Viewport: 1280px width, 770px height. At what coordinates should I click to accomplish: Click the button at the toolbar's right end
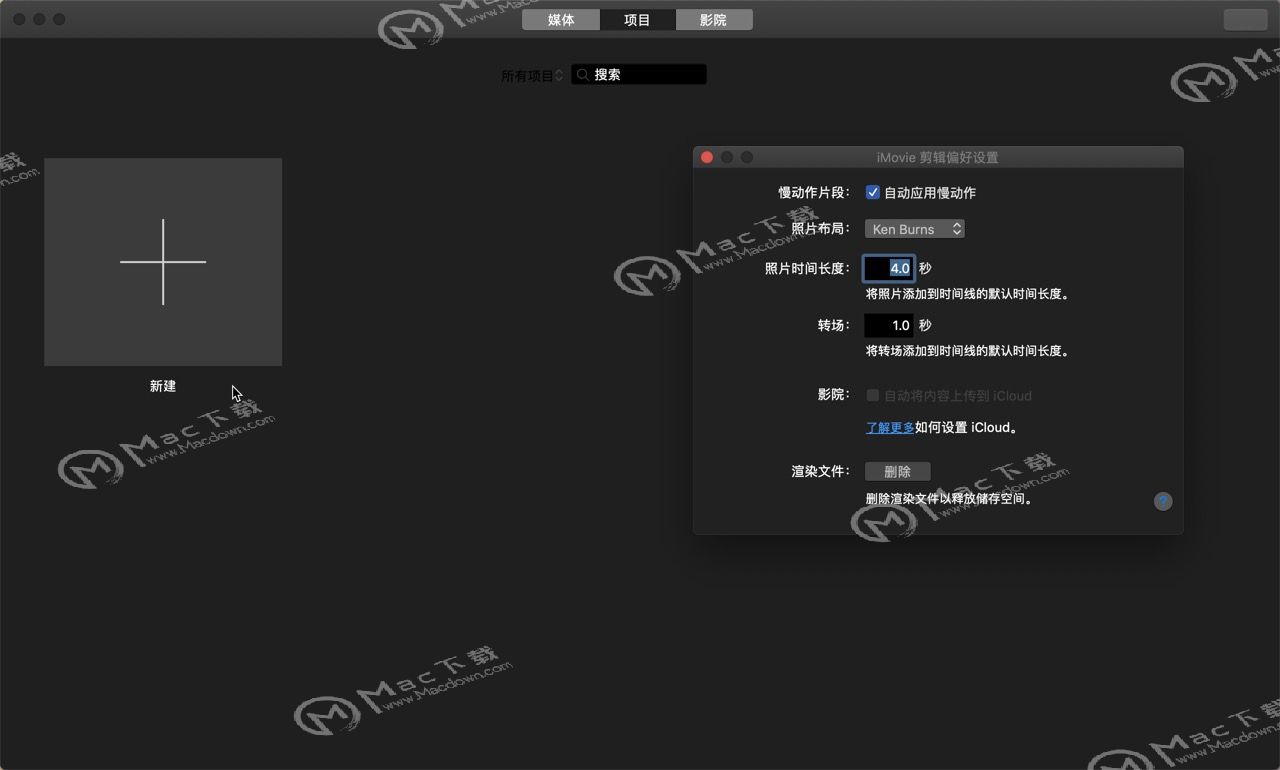click(1245, 20)
